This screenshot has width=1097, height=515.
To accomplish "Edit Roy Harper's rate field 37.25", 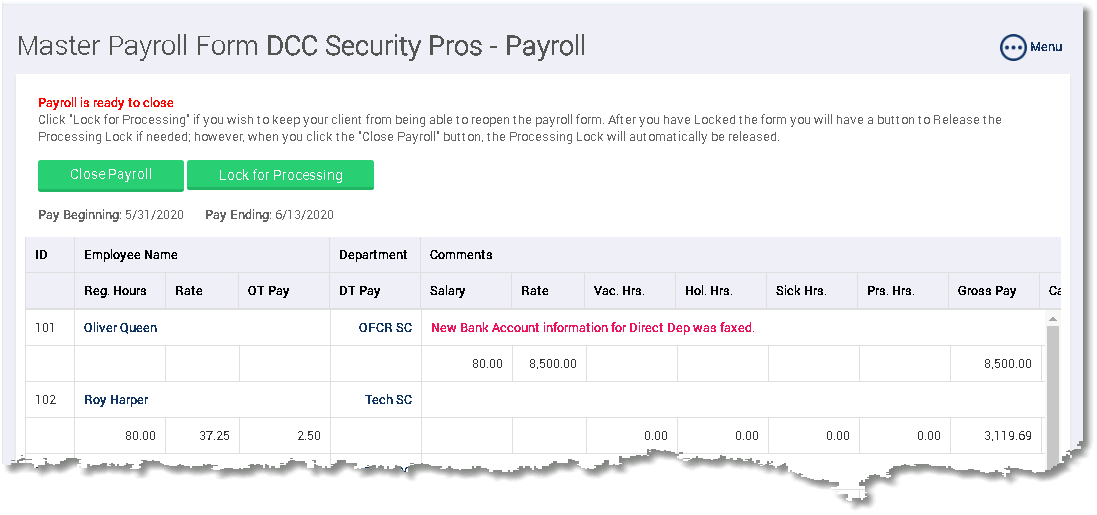I will [x=202, y=436].
